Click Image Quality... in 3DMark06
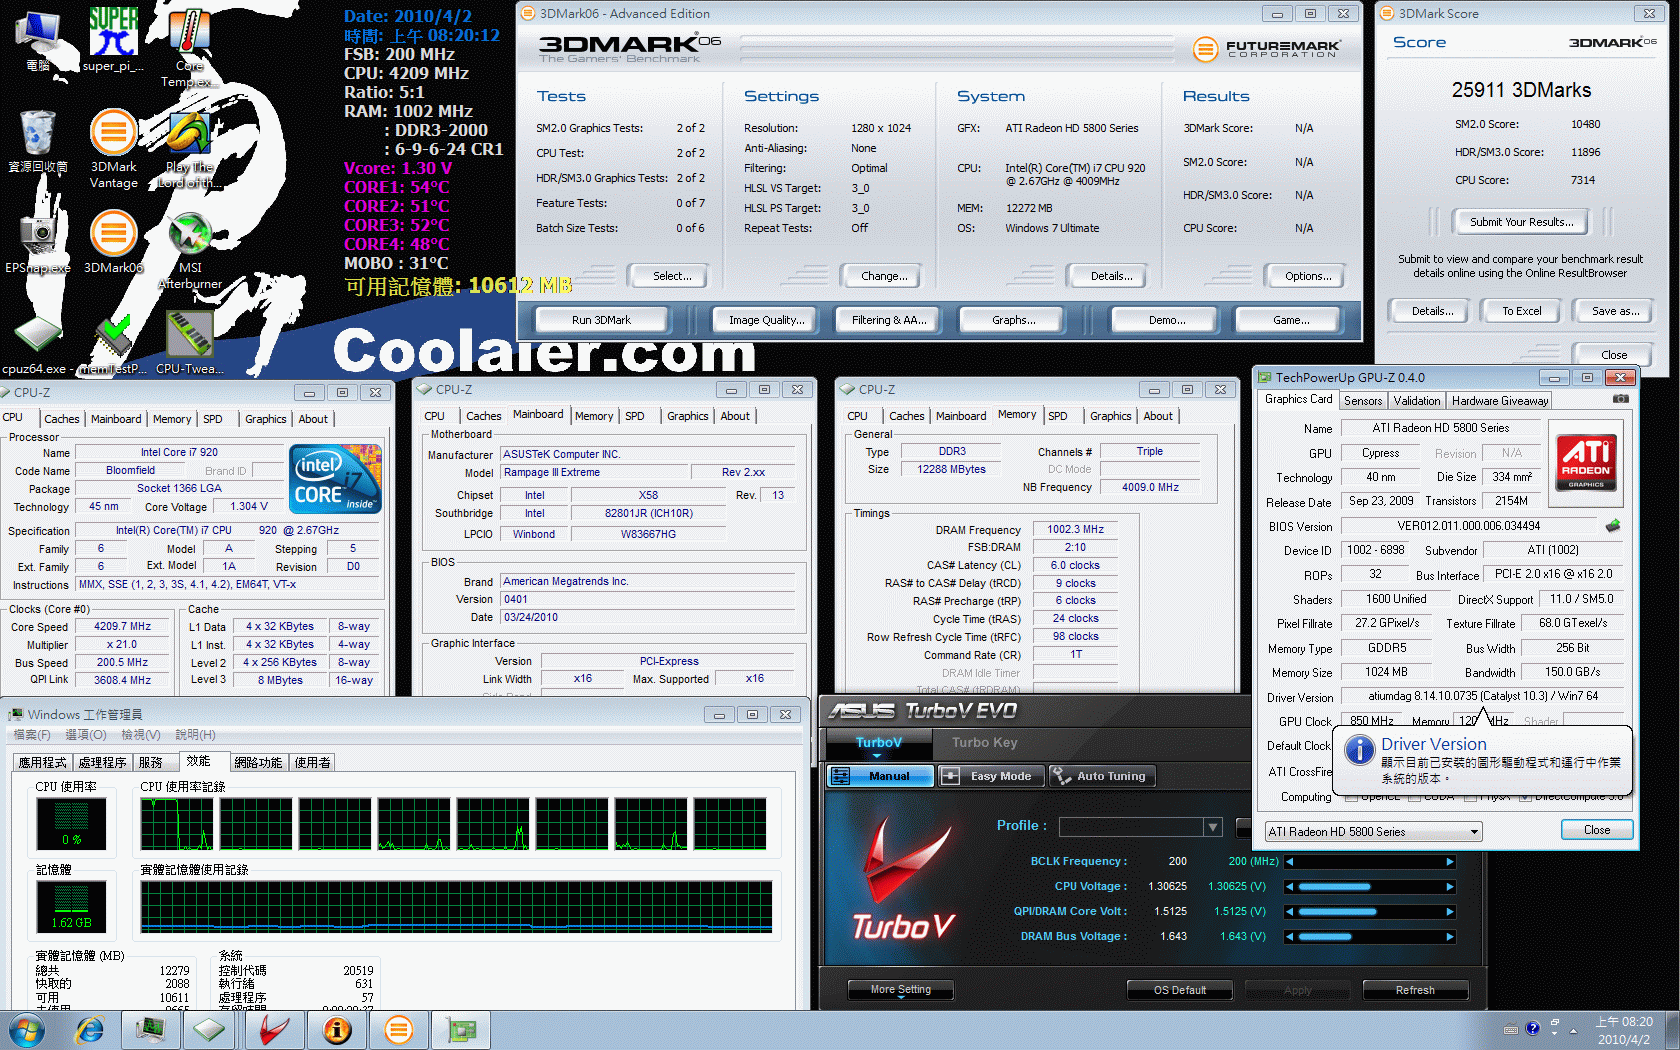The width and height of the screenshot is (1680, 1050). click(766, 320)
